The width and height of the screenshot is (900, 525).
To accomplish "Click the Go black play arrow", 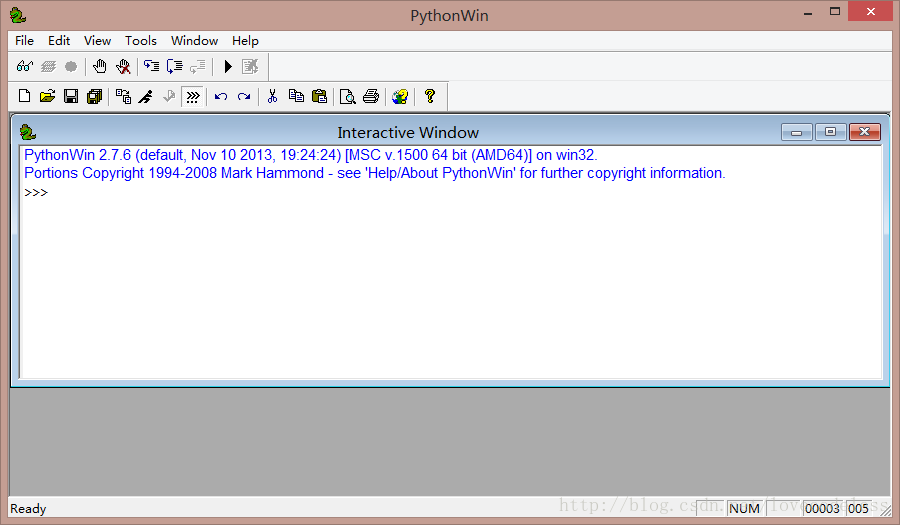I will (228, 67).
